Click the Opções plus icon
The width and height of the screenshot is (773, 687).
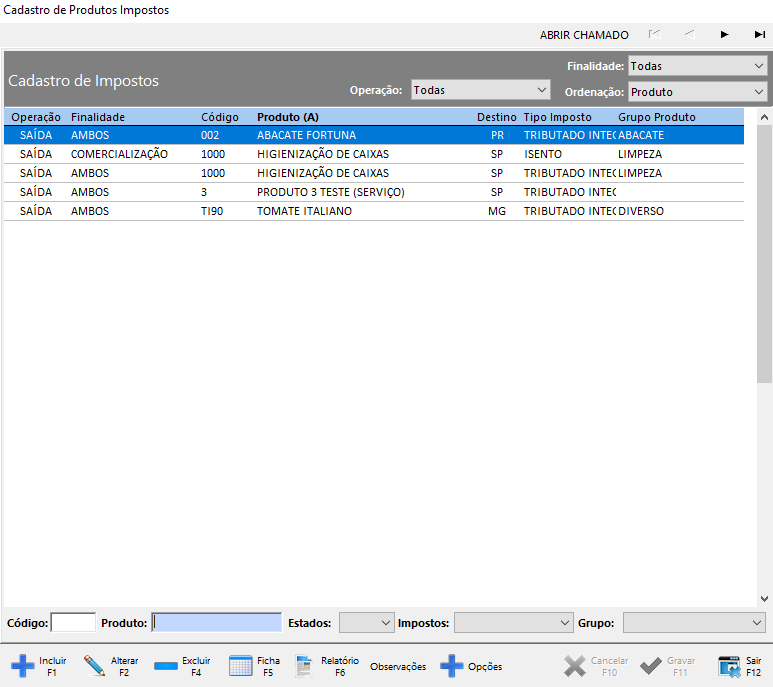452,666
